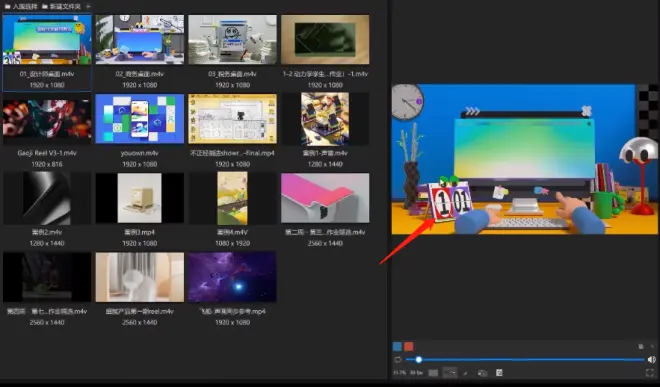The image size is (660, 387).
Task: Add a new tab with the plus icon
Action: [88, 6]
